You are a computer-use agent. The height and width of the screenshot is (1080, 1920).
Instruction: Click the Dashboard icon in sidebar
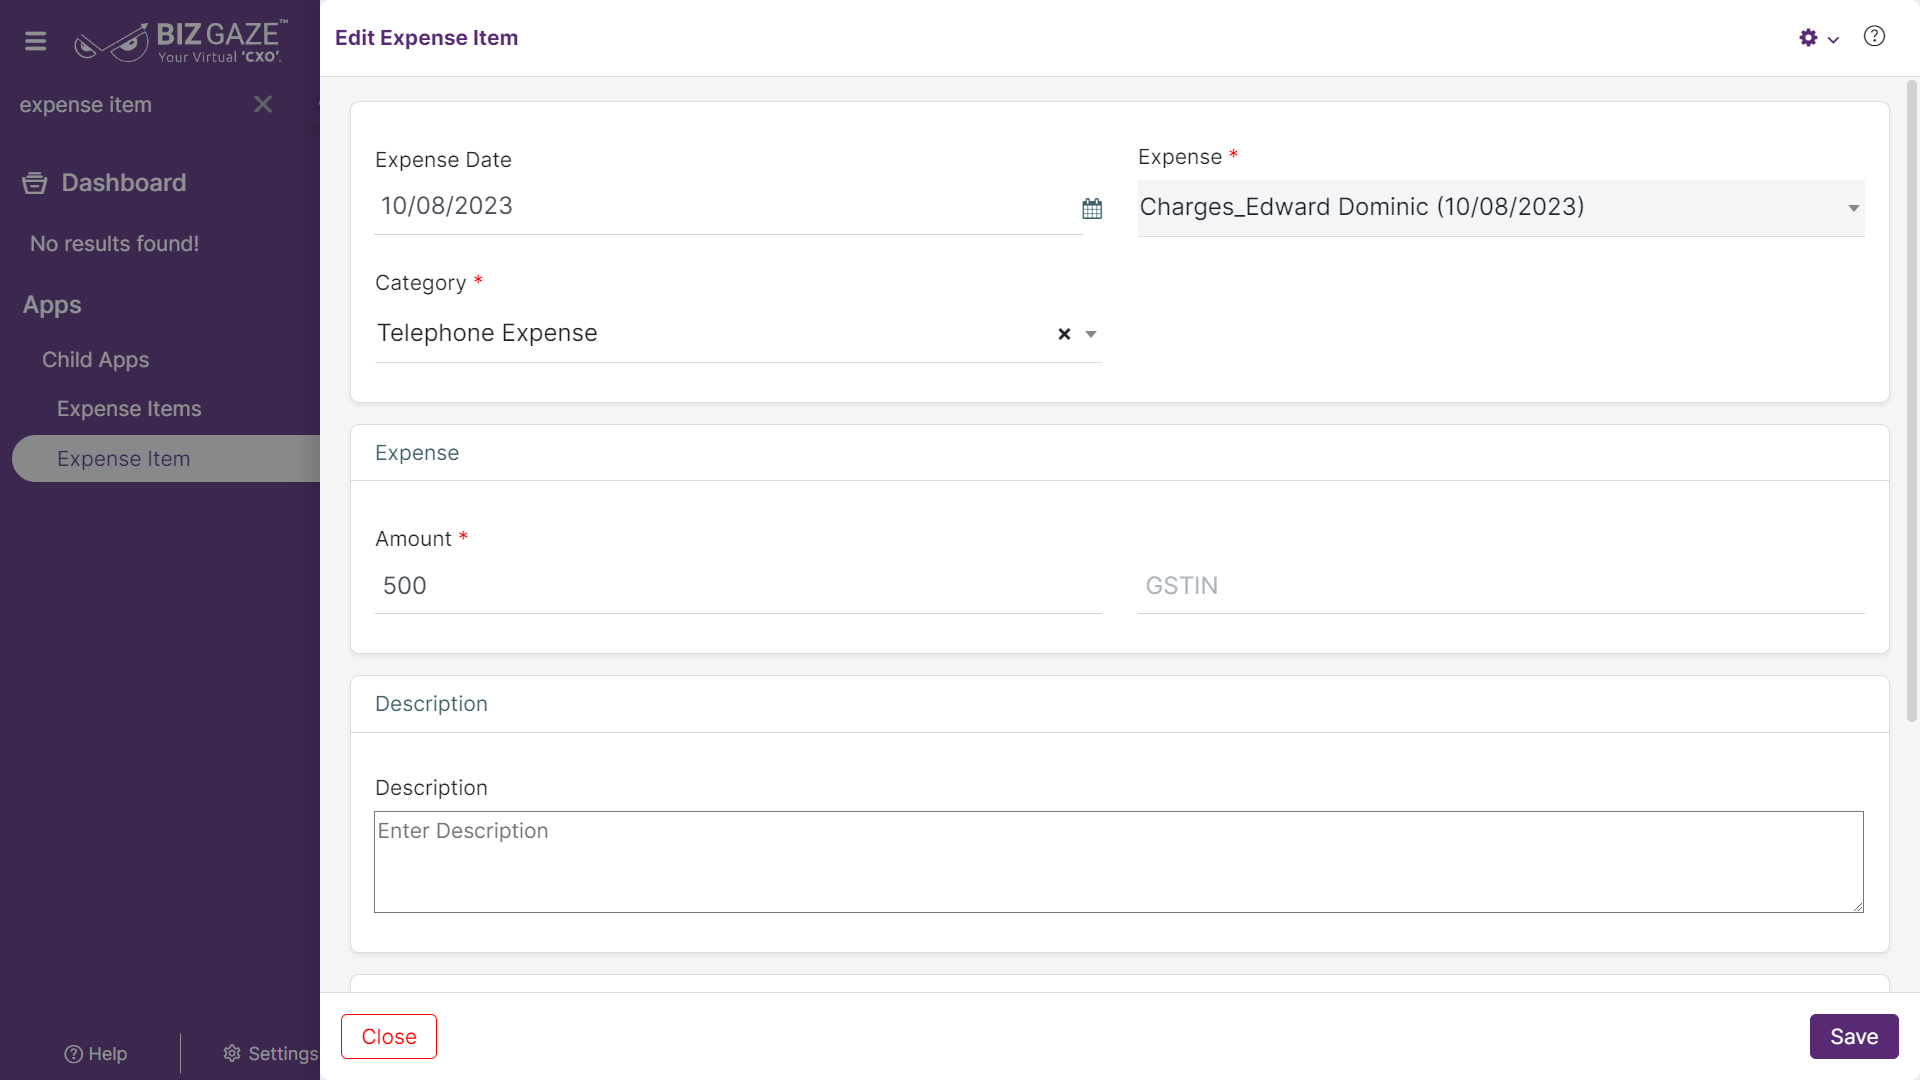[x=35, y=183]
